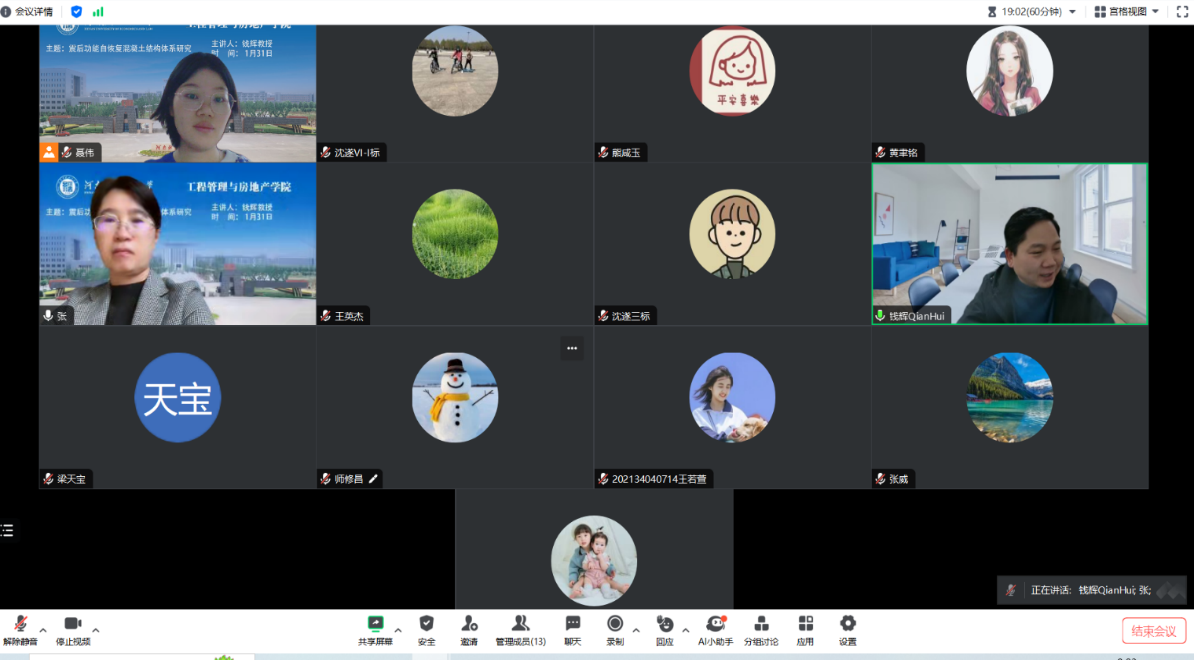Open the 宫格视图 layout dropdown

click(x=1127, y=12)
